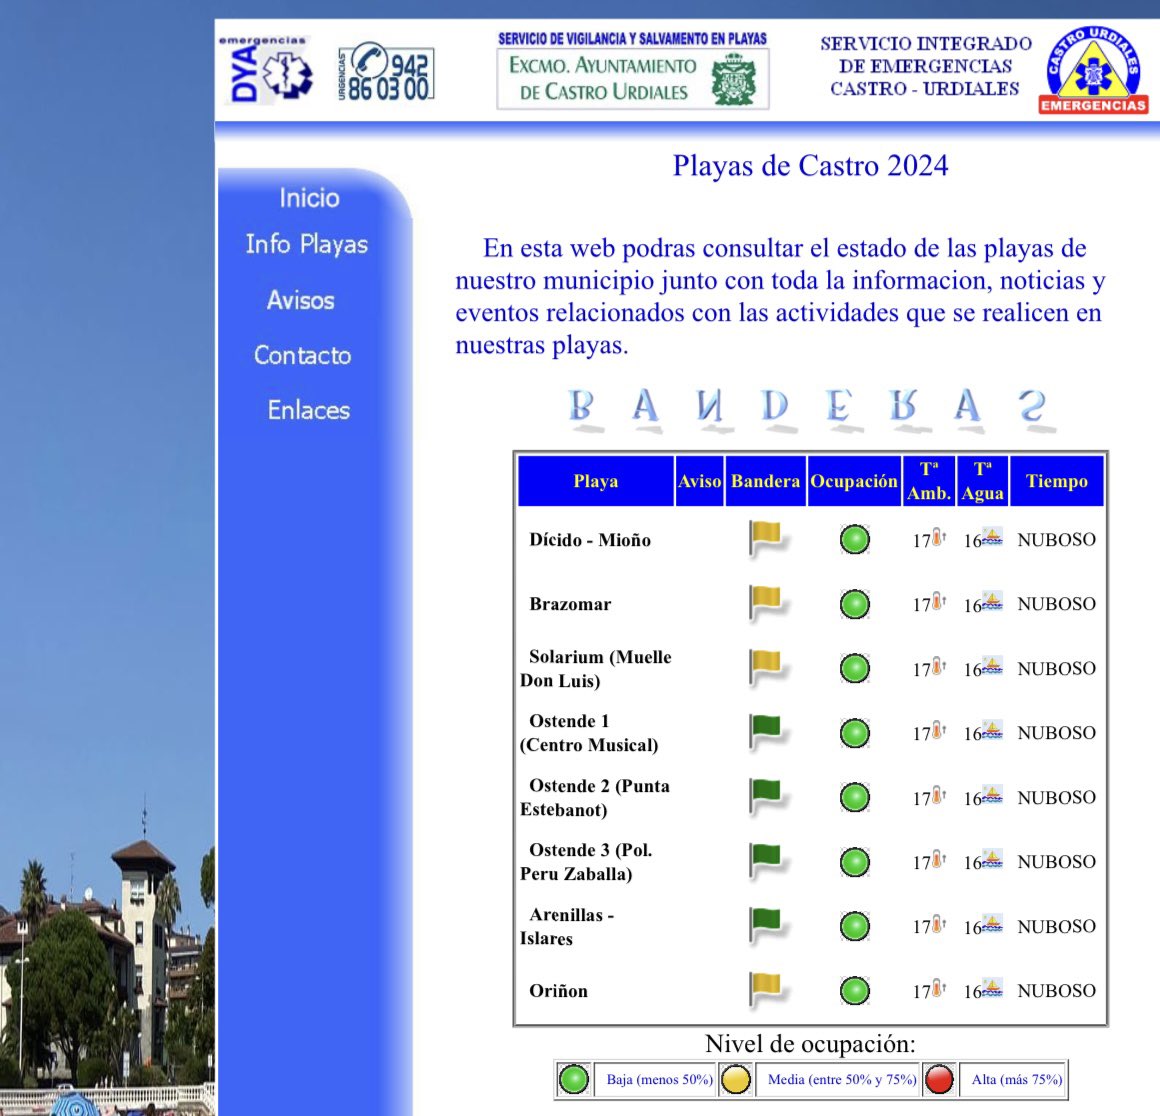This screenshot has width=1160, height=1116.
Task: Click the green Baja legend circle
Action: click(x=573, y=1080)
